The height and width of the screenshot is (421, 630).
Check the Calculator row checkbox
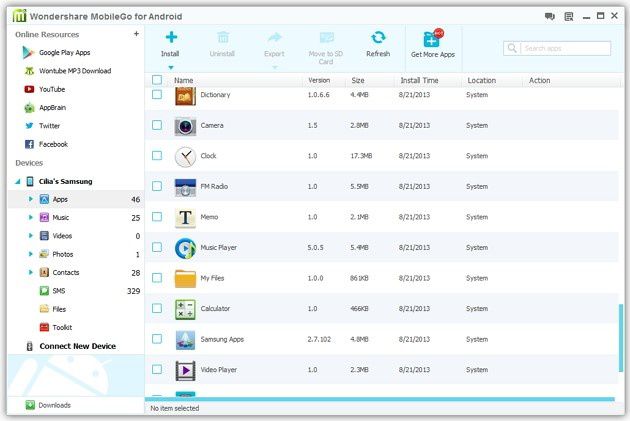[157, 308]
